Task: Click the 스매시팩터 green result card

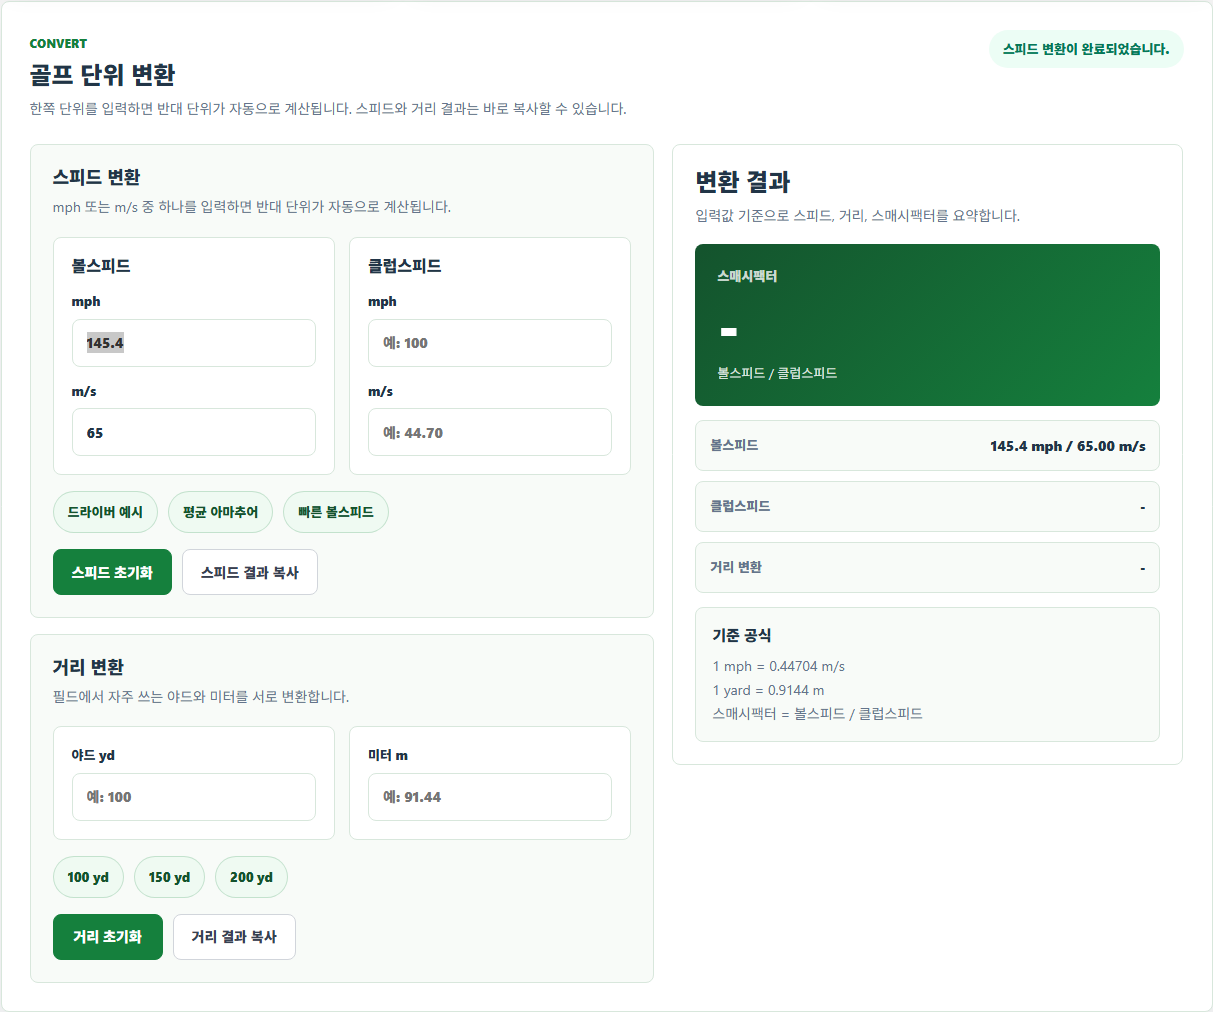Action: (x=927, y=325)
